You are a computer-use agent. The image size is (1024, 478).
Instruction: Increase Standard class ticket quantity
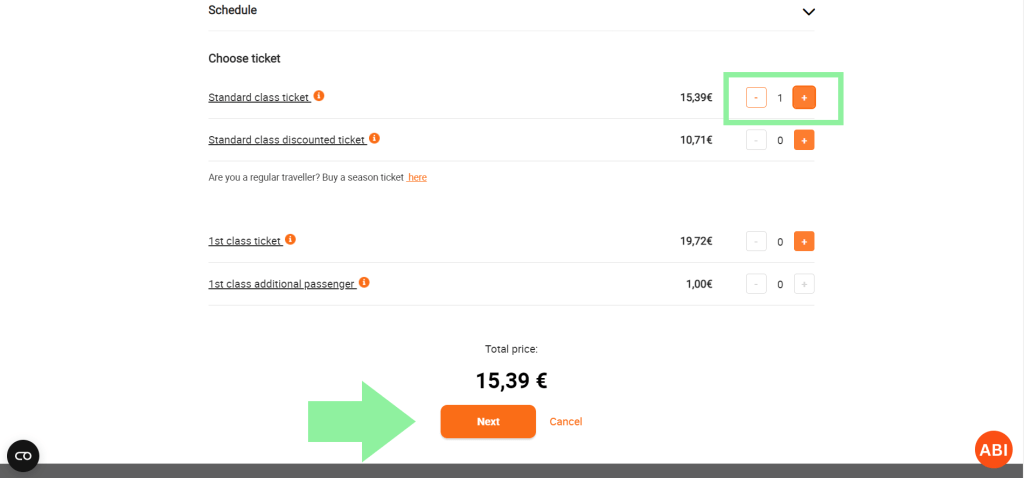[x=804, y=98]
